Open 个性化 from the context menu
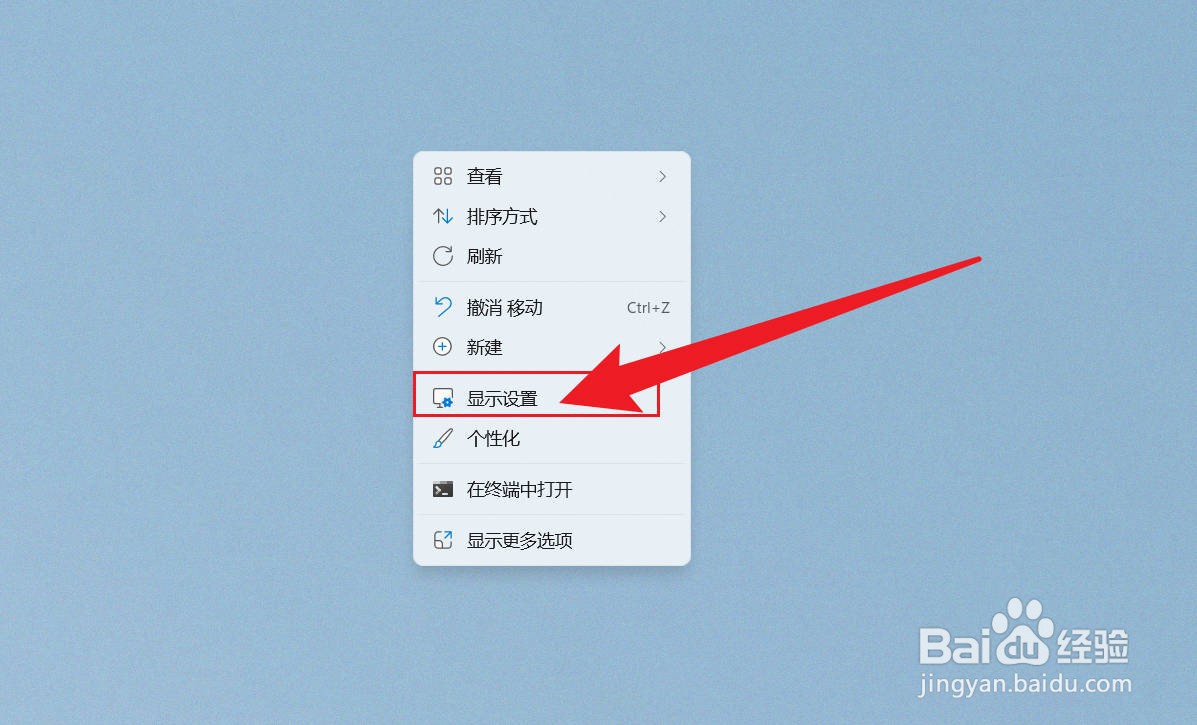 tap(493, 439)
